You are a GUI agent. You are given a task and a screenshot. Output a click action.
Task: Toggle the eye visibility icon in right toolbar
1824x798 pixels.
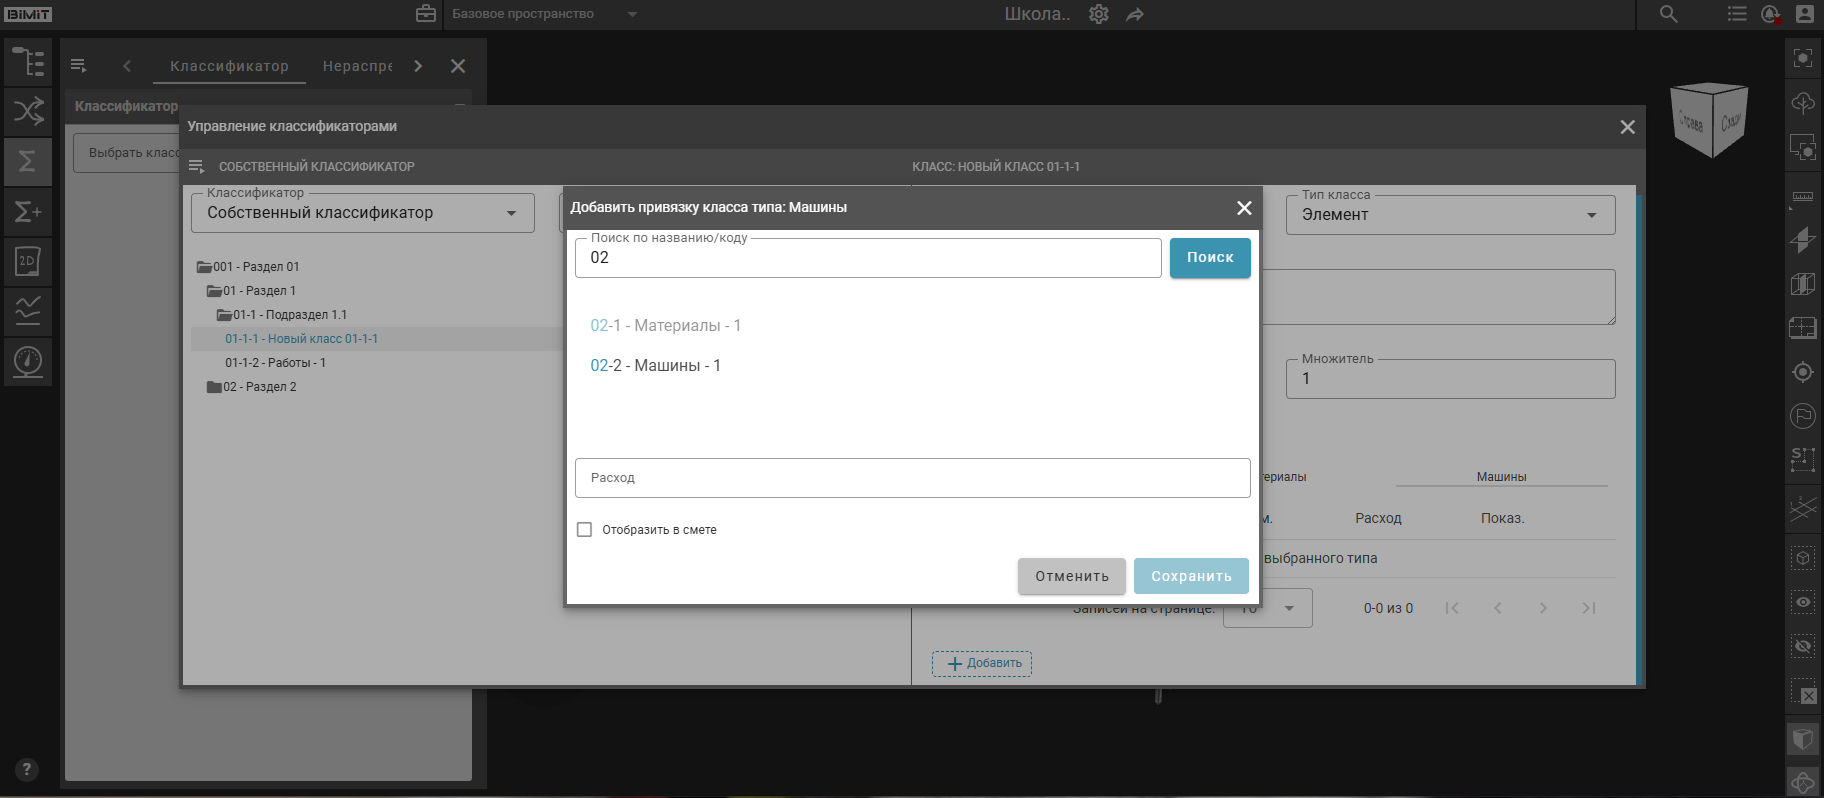pyautogui.click(x=1803, y=602)
